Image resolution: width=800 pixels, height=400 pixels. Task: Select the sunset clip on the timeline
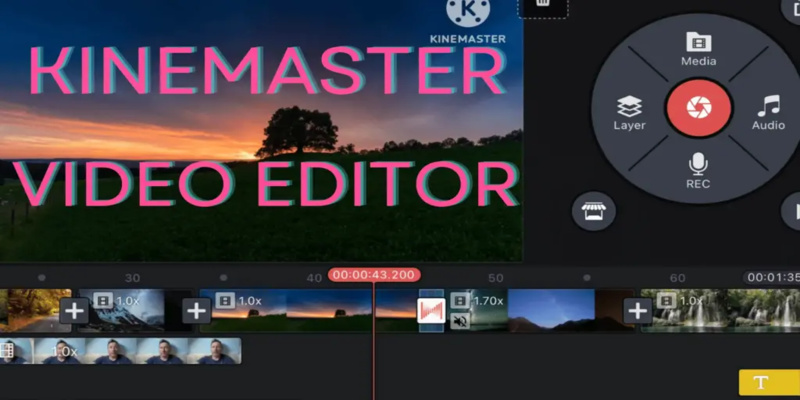tap(309, 311)
